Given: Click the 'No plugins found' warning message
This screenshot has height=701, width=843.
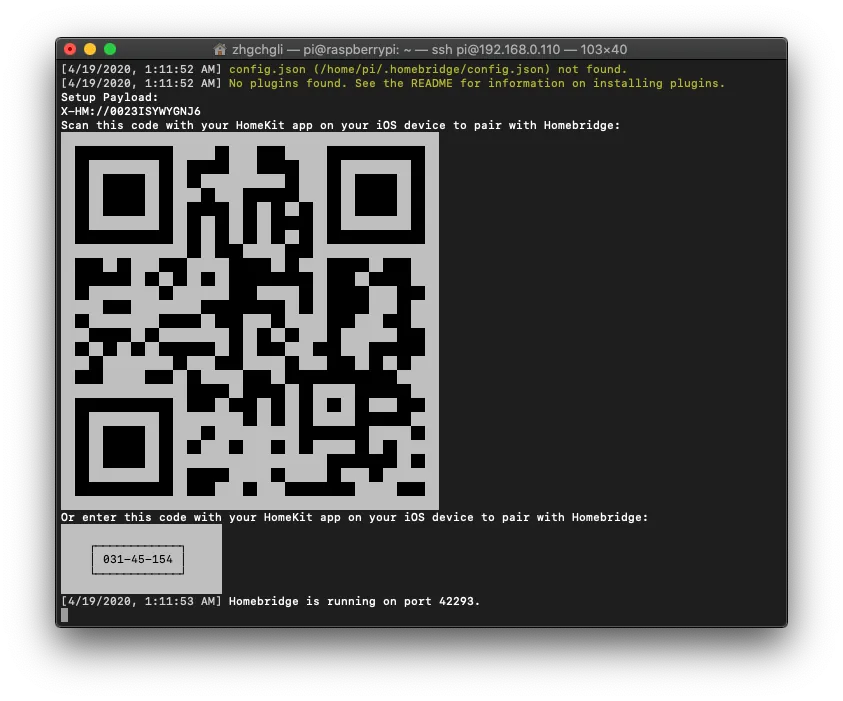Looking at the screenshot, I should pyautogui.click(x=477, y=83).
